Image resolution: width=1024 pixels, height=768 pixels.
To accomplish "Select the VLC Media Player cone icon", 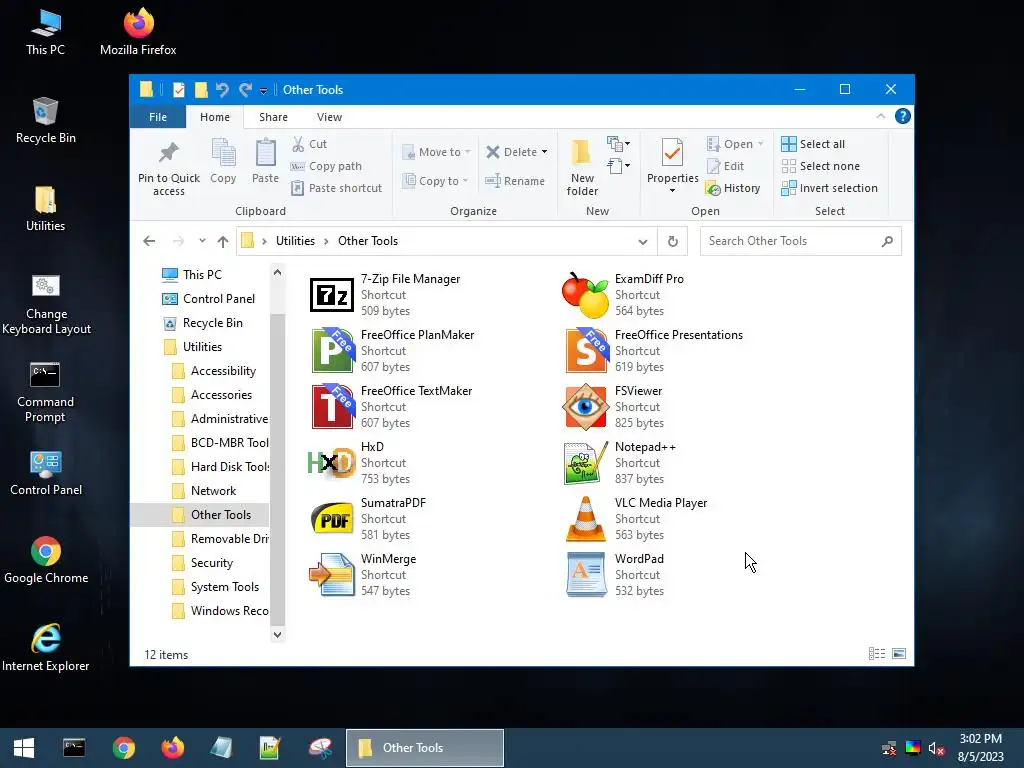I will pos(585,519).
